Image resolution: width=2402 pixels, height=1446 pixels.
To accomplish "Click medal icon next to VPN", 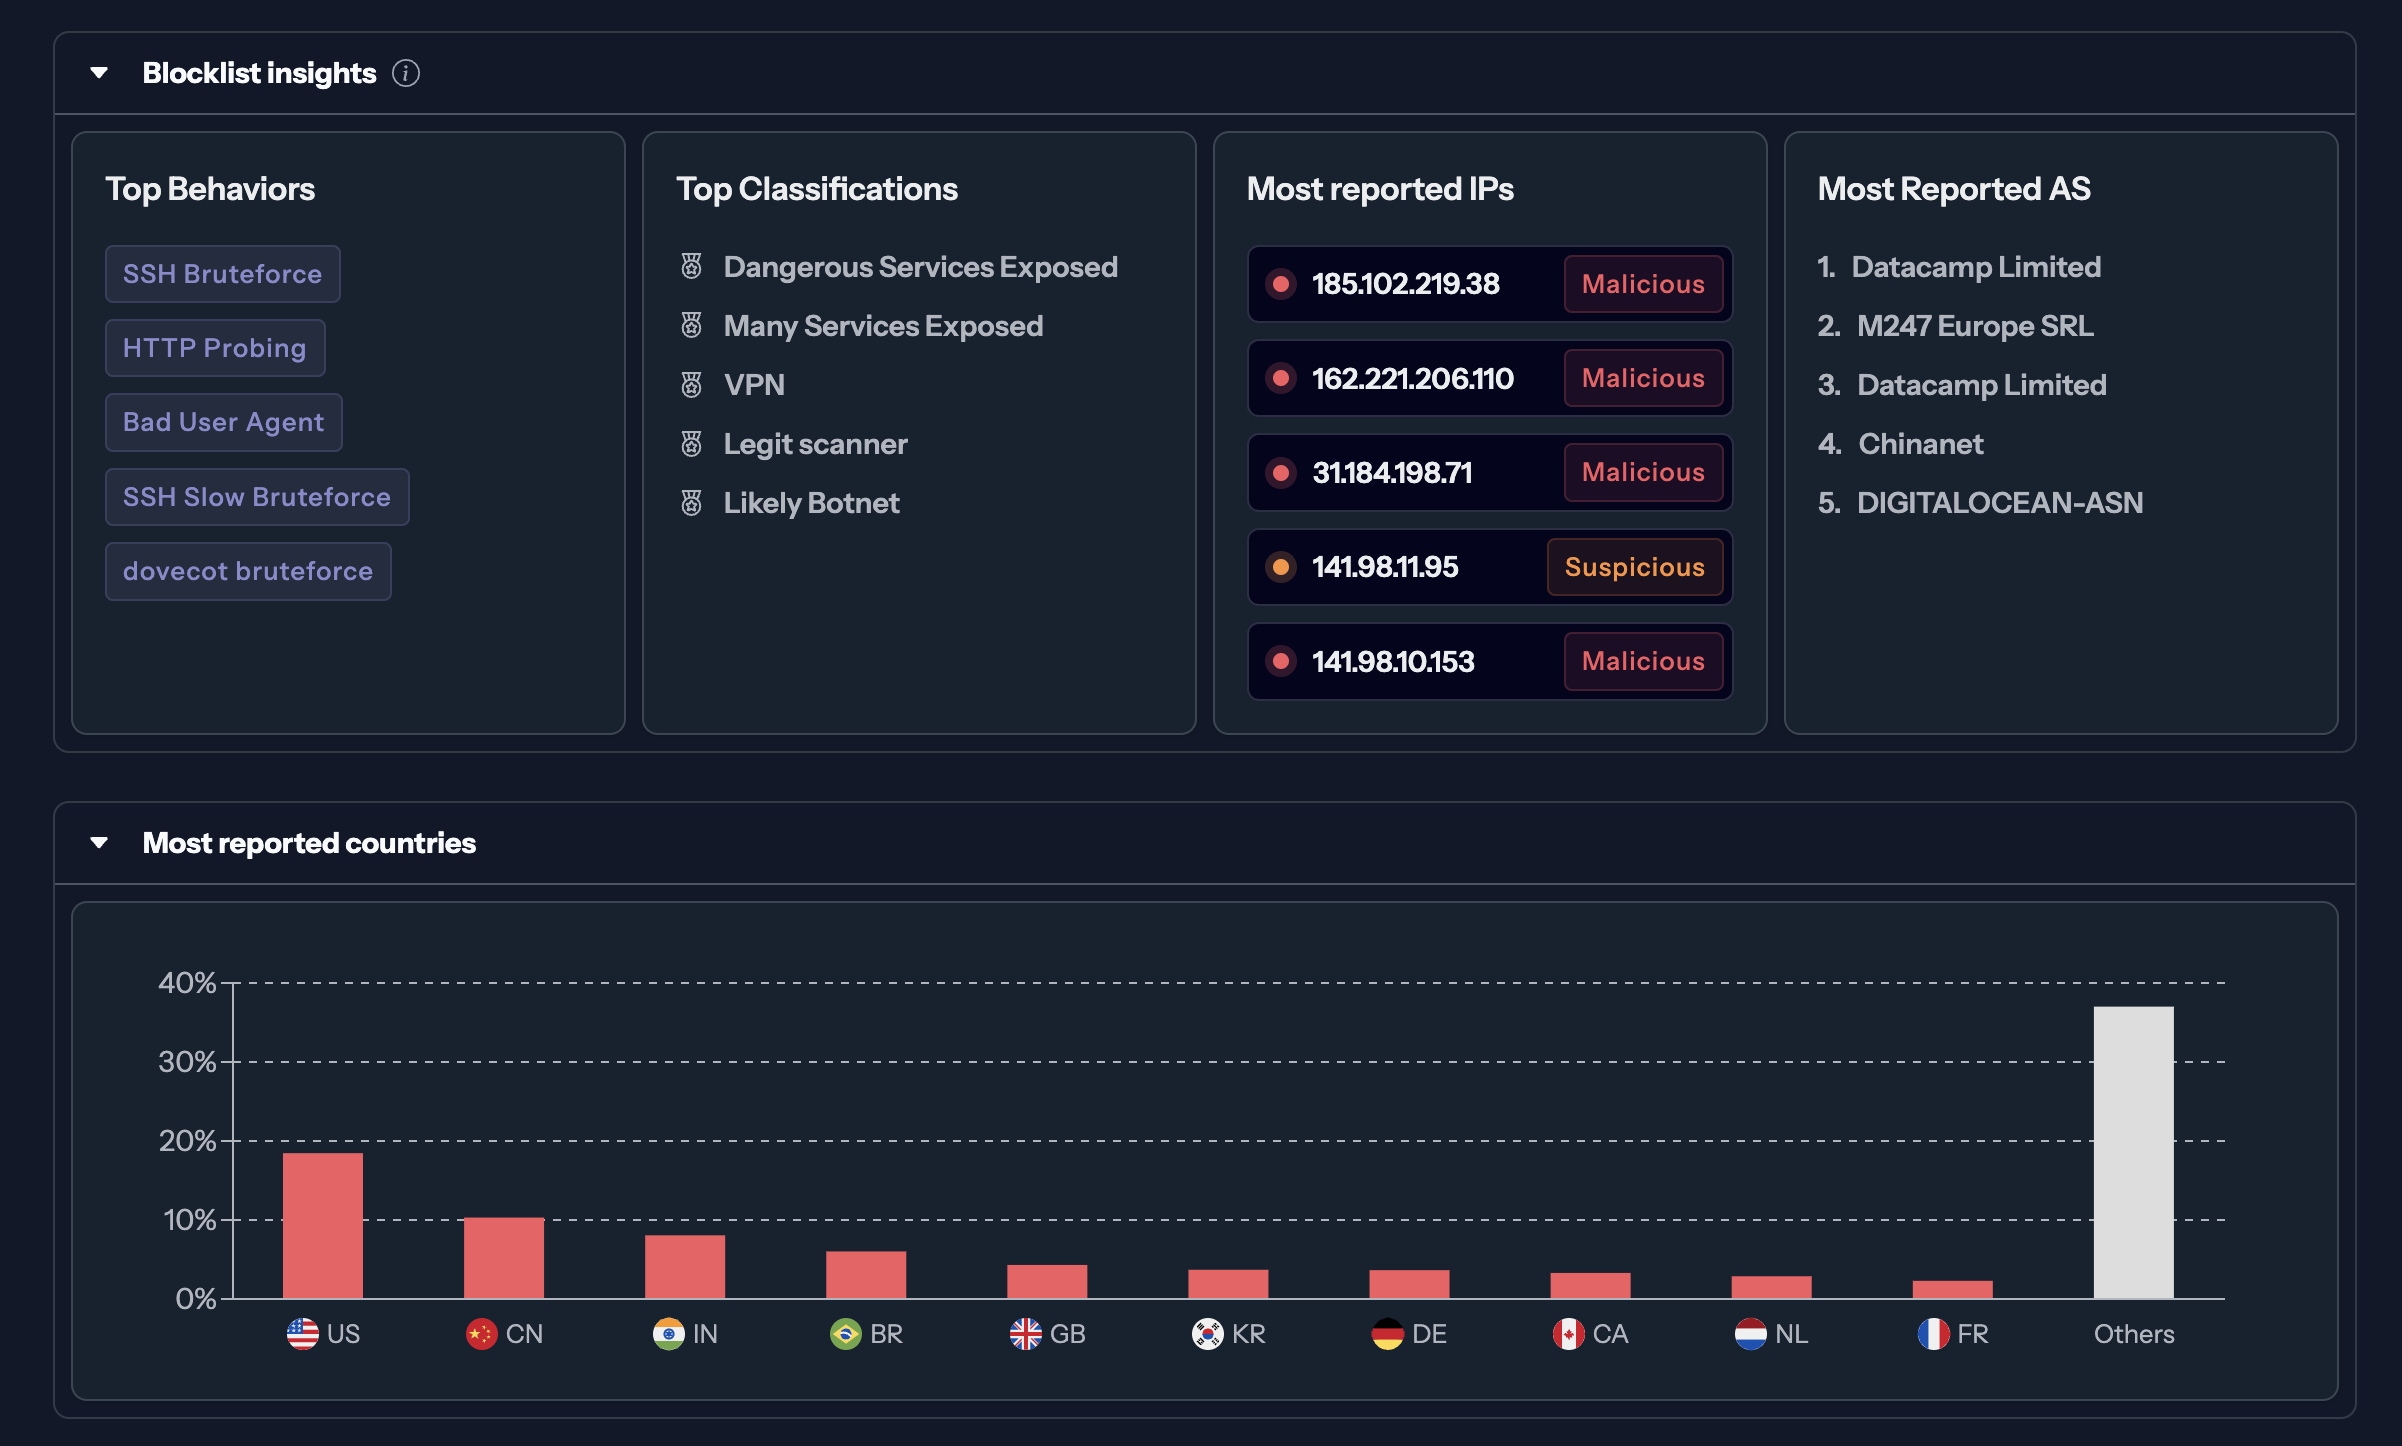I will pos(691,384).
